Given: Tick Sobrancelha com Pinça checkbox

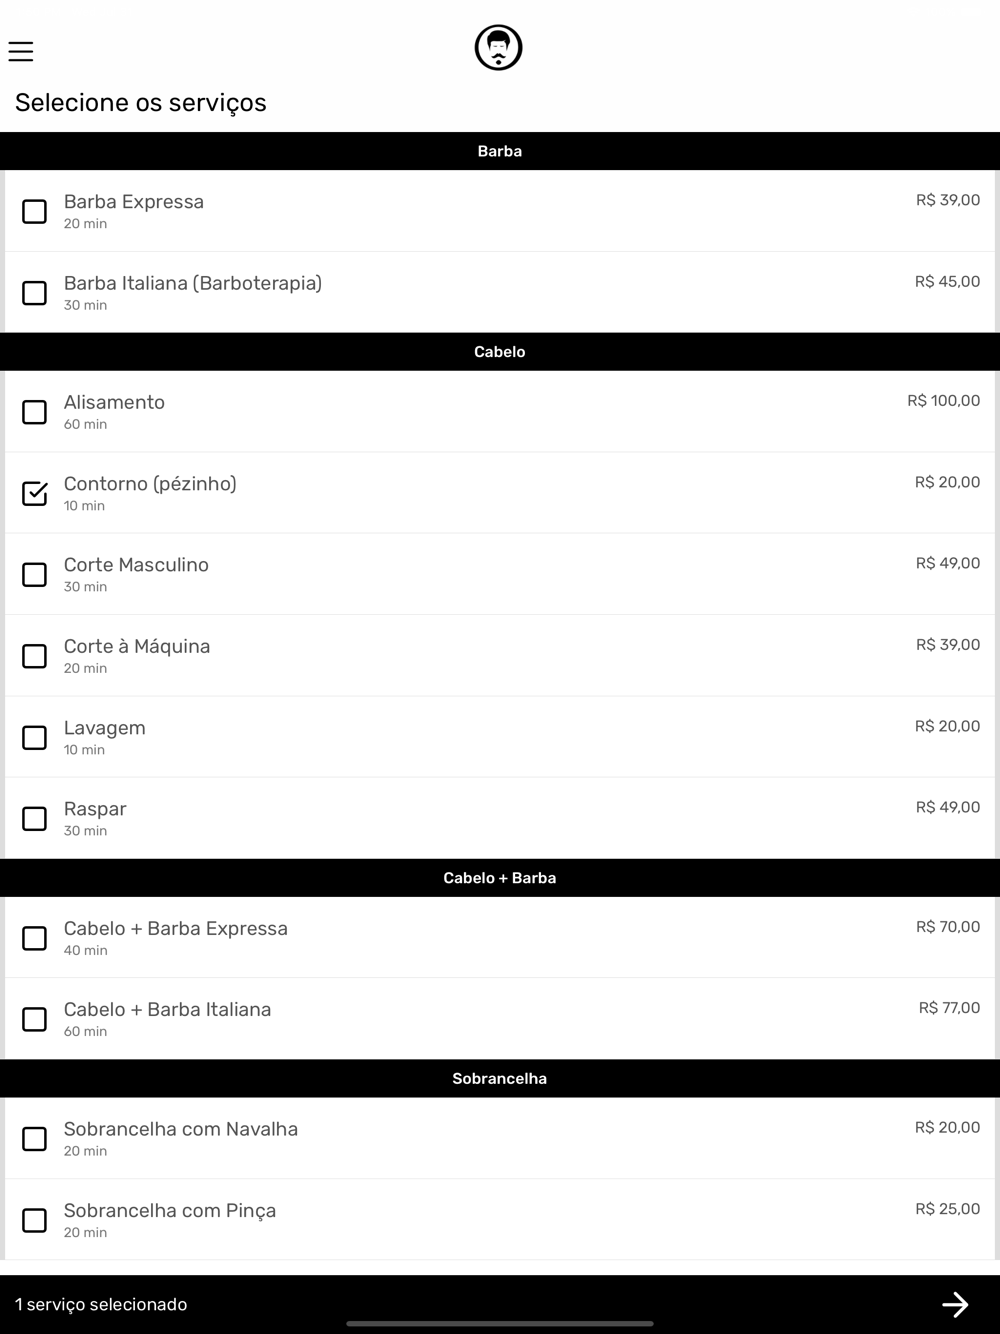Looking at the screenshot, I should click(x=35, y=1221).
